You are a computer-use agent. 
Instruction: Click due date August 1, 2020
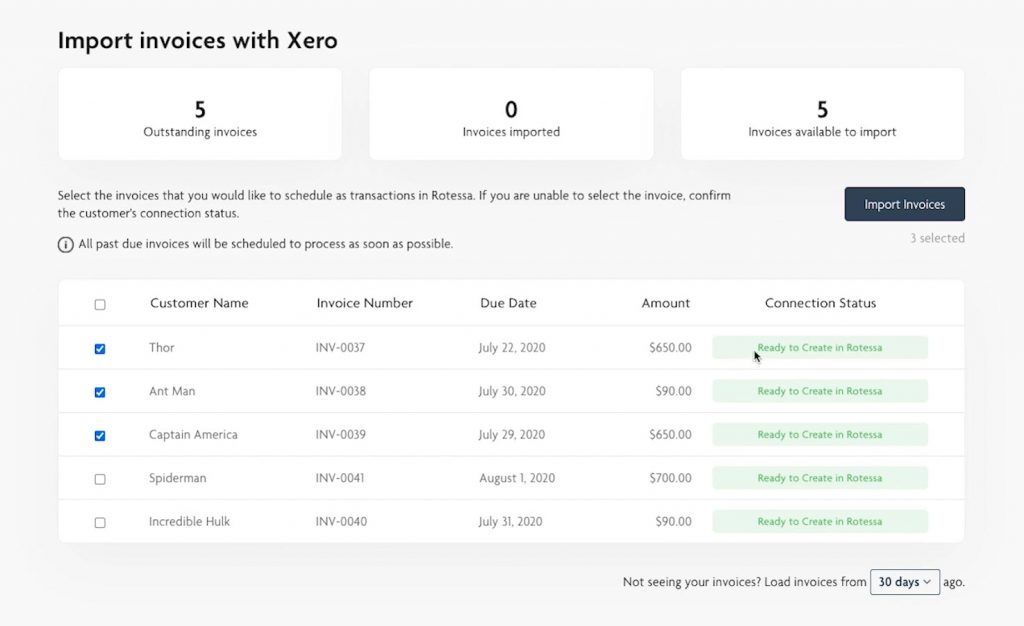pos(517,478)
